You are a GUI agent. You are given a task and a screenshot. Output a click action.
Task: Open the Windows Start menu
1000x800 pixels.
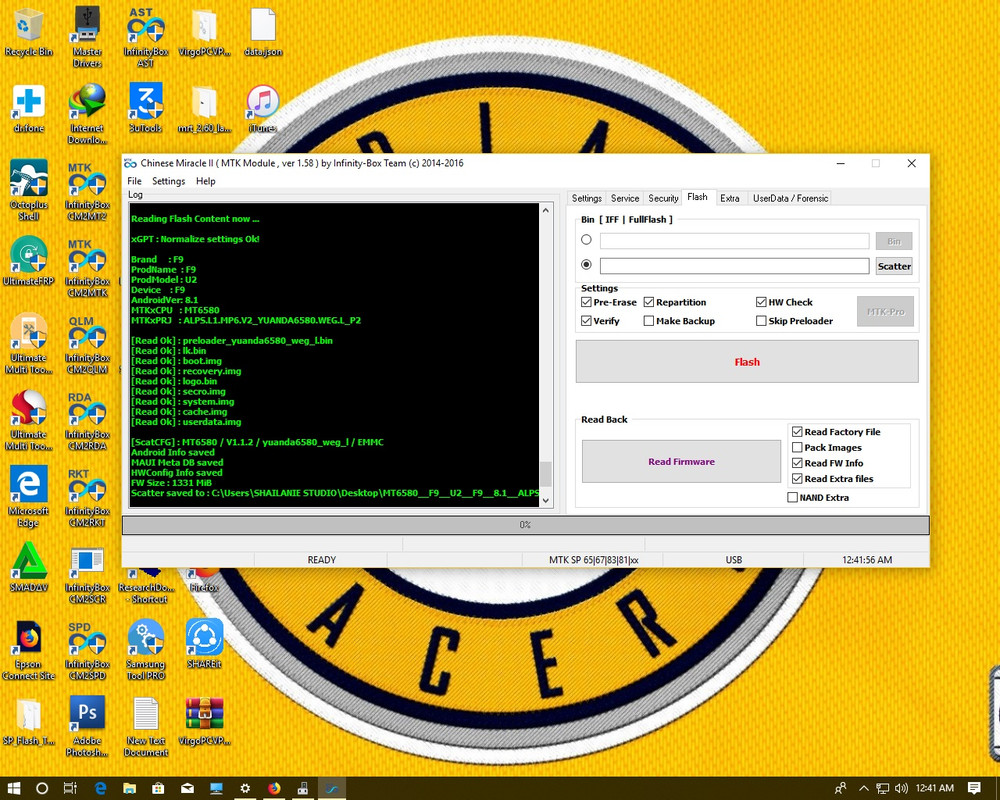coord(13,788)
